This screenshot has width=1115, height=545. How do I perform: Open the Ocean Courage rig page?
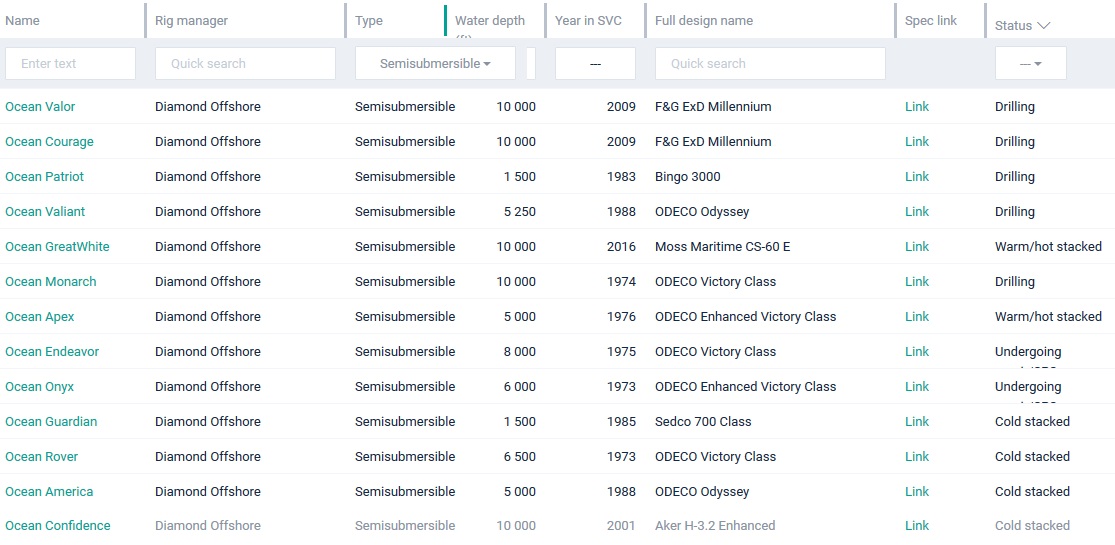(49, 142)
